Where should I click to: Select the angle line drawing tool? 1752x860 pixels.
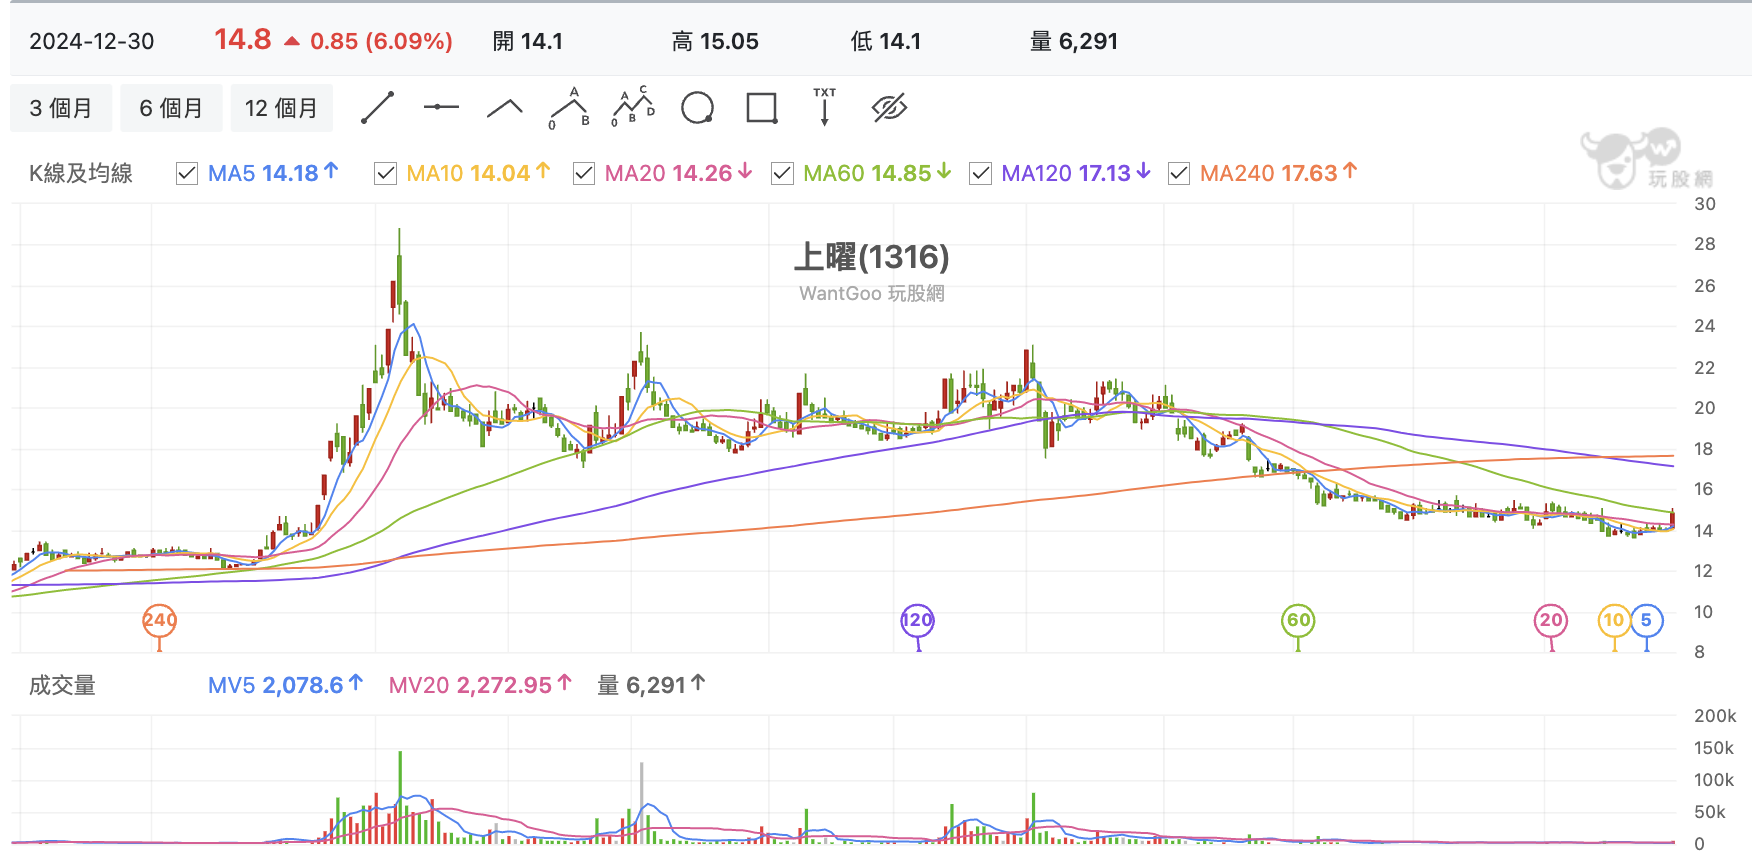pyautogui.click(x=505, y=108)
